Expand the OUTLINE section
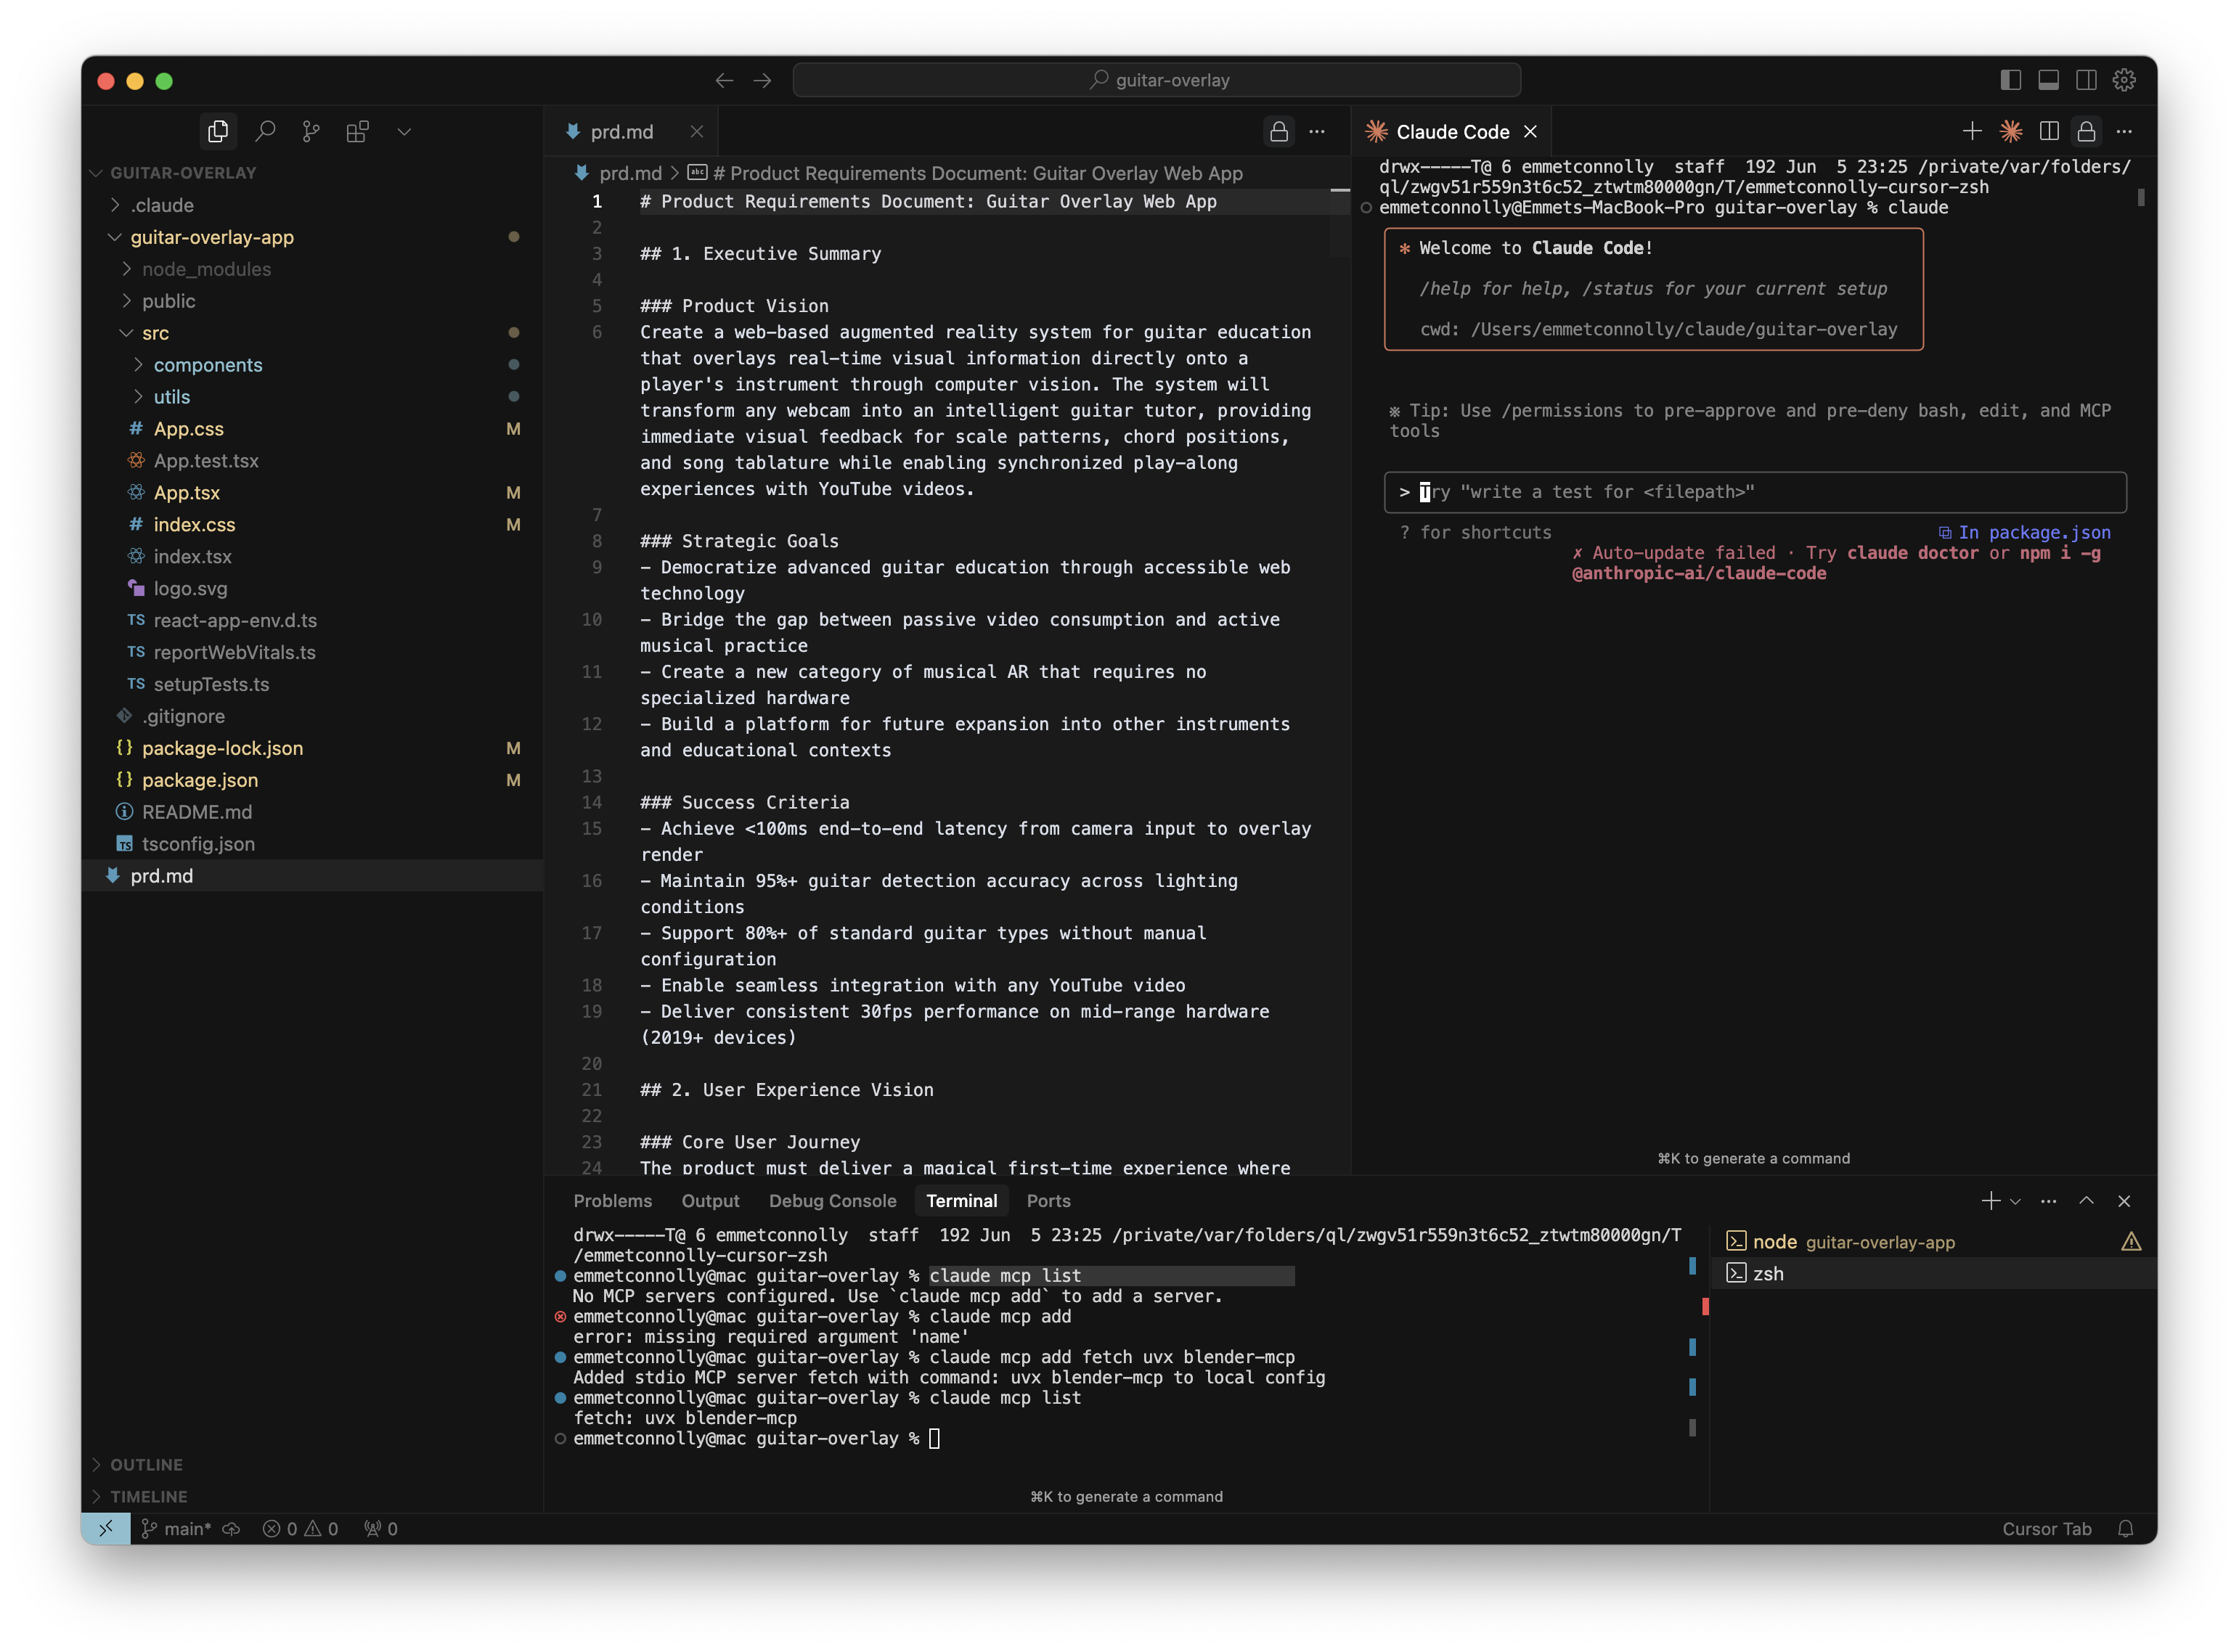Image resolution: width=2239 pixels, height=1652 pixels. (x=312, y=1464)
